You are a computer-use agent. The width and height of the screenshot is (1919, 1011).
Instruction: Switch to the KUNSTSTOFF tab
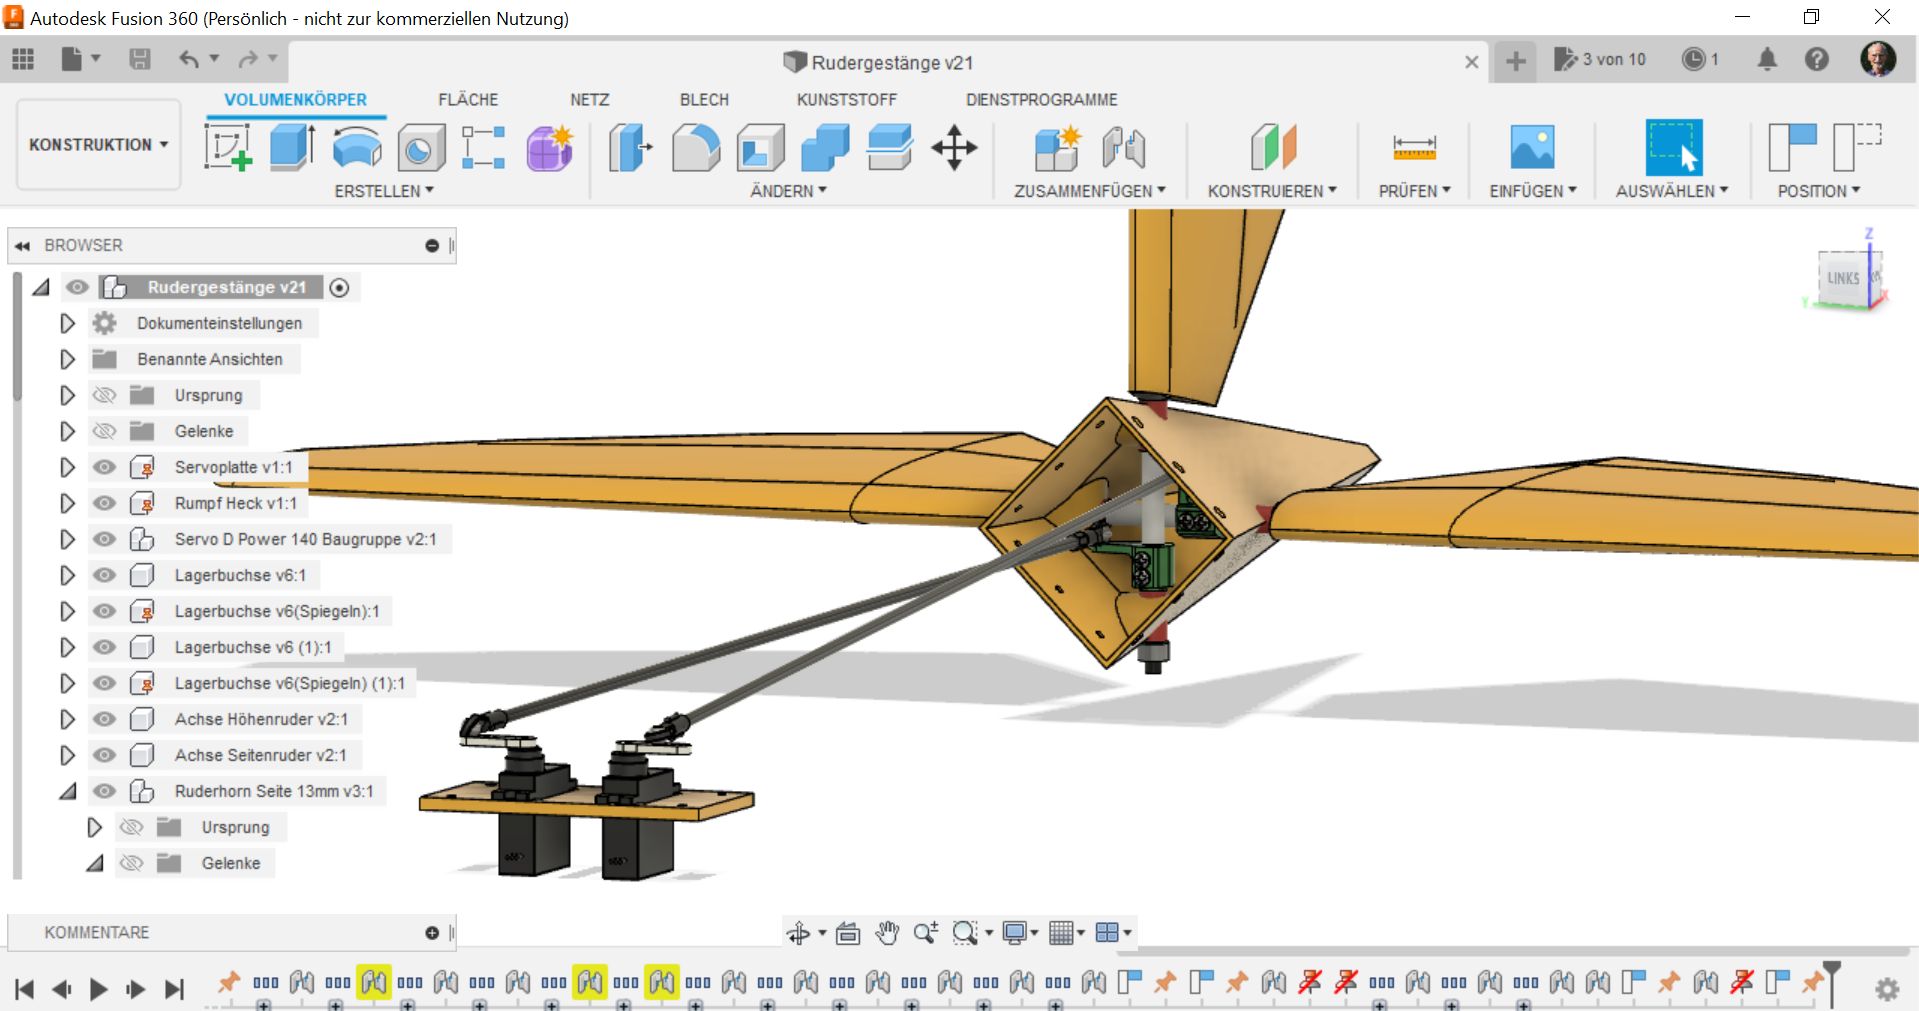pos(847,100)
